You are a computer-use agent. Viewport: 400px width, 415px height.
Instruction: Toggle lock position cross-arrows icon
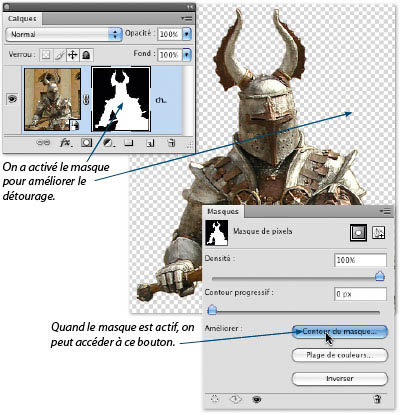(72, 55)
